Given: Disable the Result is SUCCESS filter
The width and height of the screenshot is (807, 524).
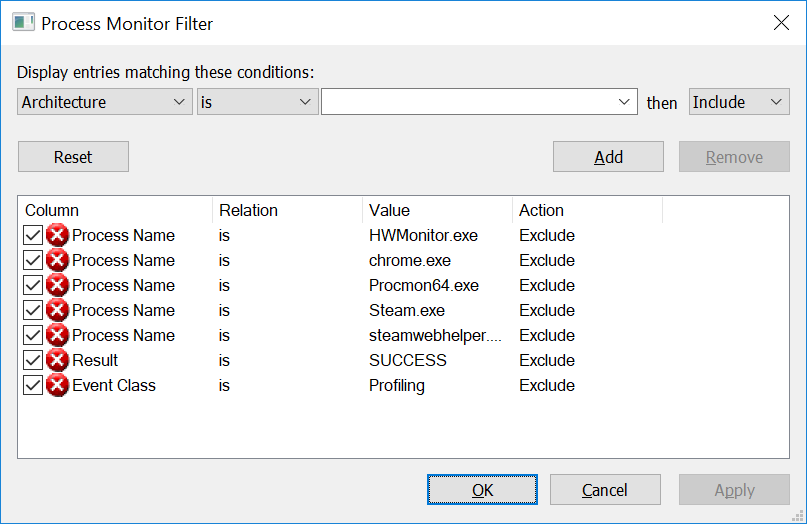Looking at the screenshot, I should coord(33,361).
